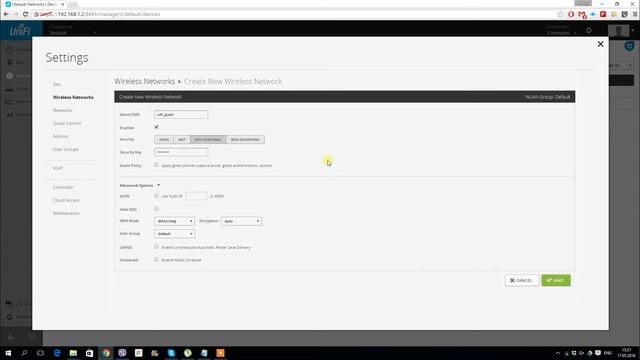Open the Windows Start menu
The height and width of the screenshot is (360, 640).
[x=8, y=353]
